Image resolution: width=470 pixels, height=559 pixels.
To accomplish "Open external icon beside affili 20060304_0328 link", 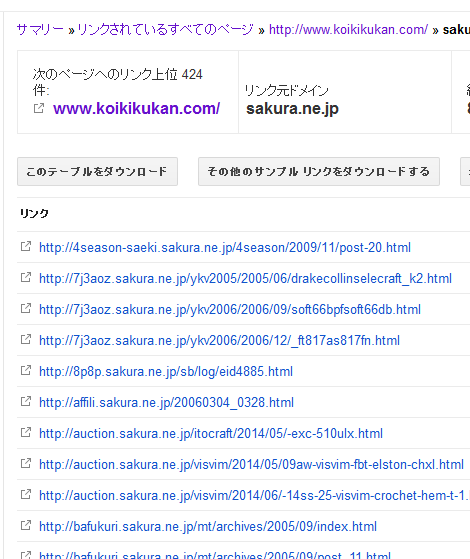I will [x=26, y=401].
